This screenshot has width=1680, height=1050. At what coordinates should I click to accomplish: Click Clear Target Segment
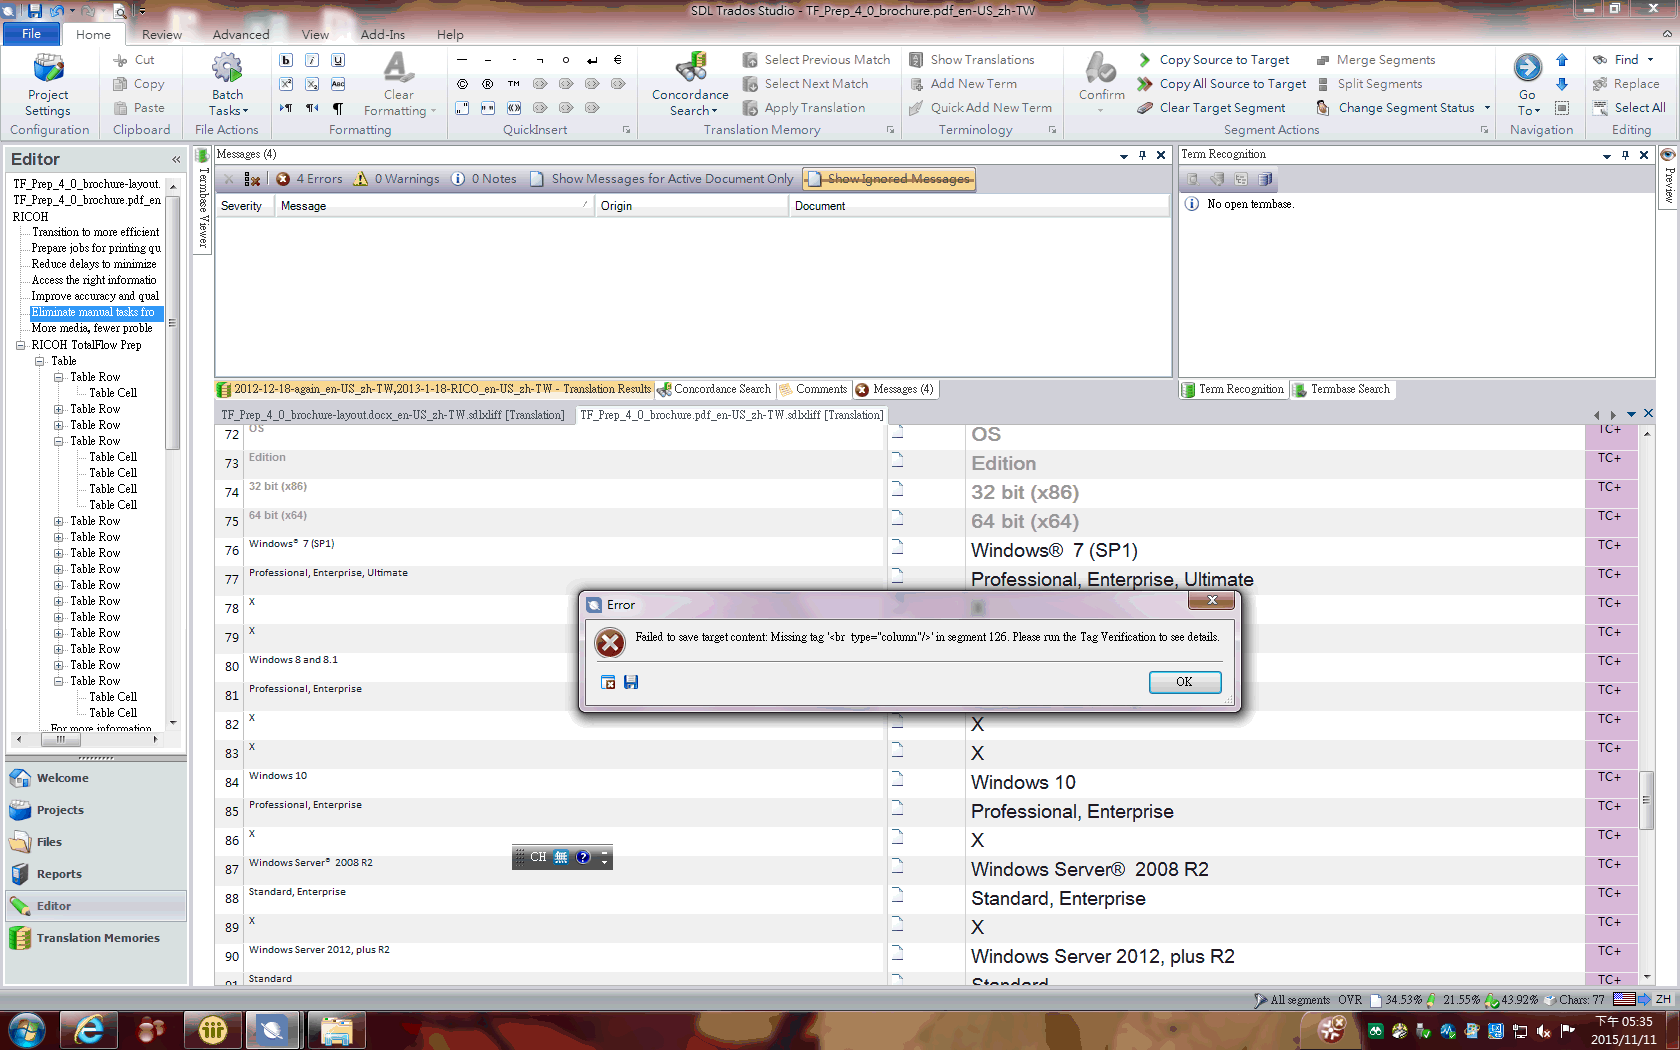tap(1211, 108)
